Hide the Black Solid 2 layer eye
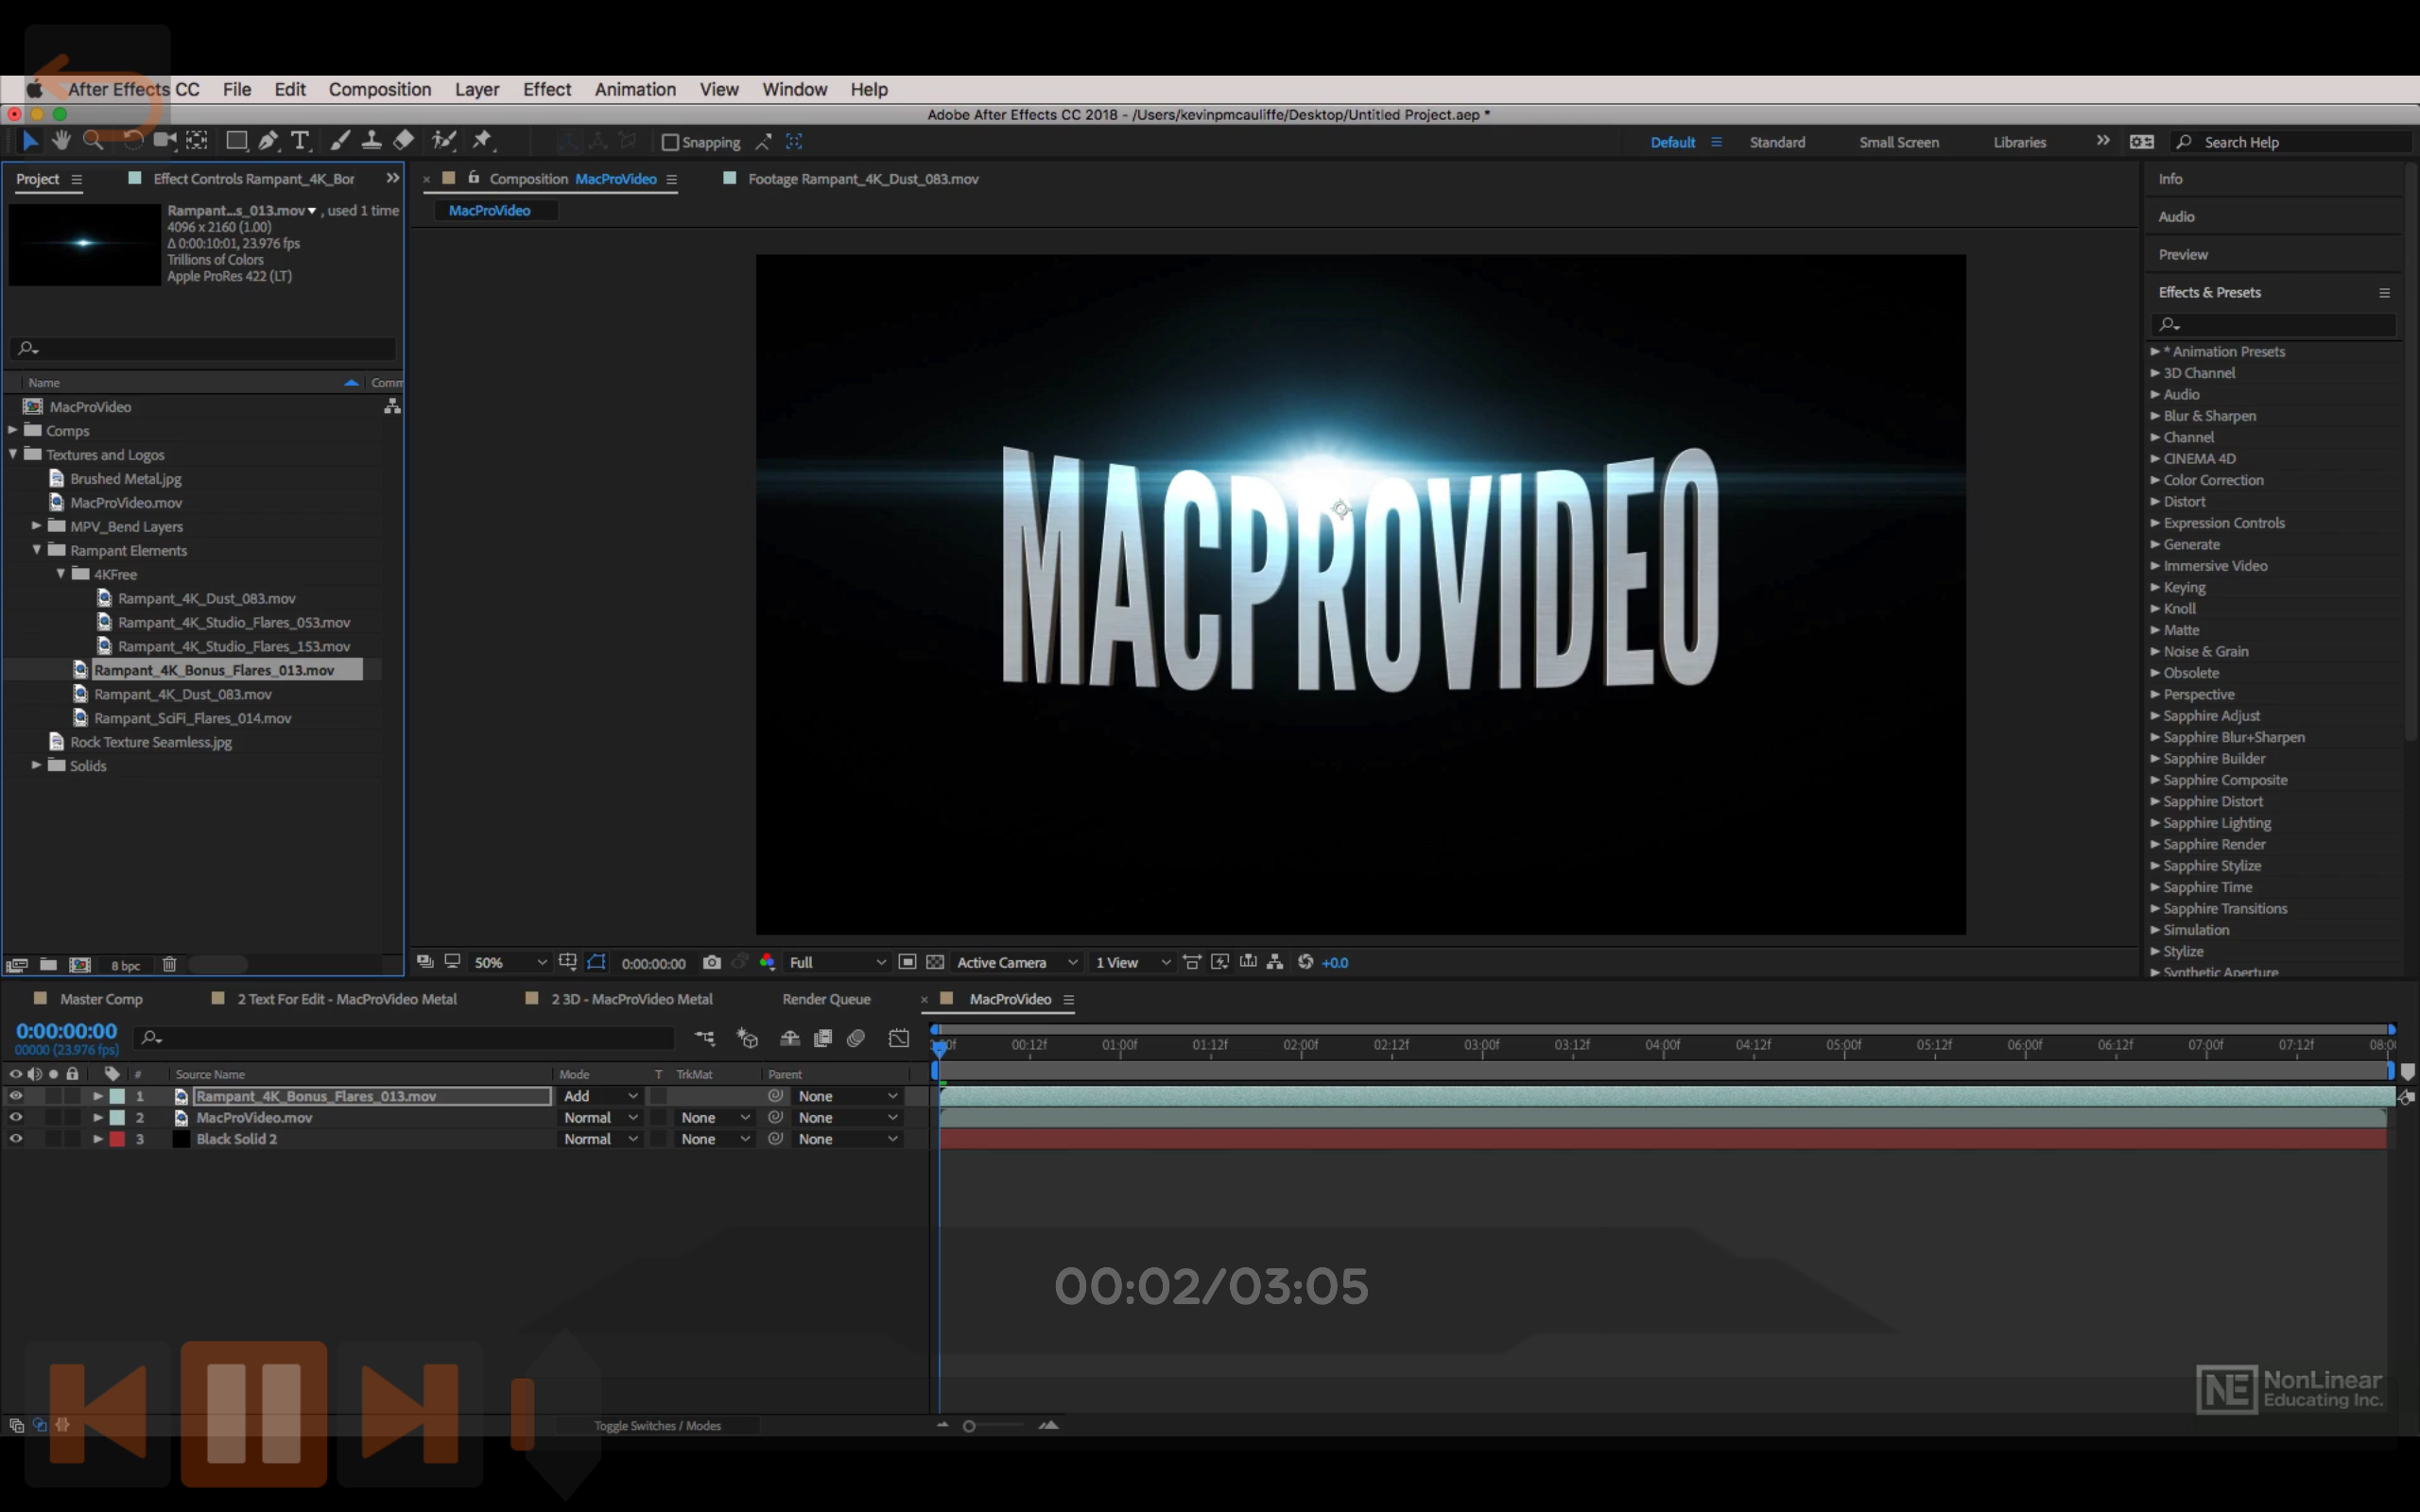 pos(16,1139)
